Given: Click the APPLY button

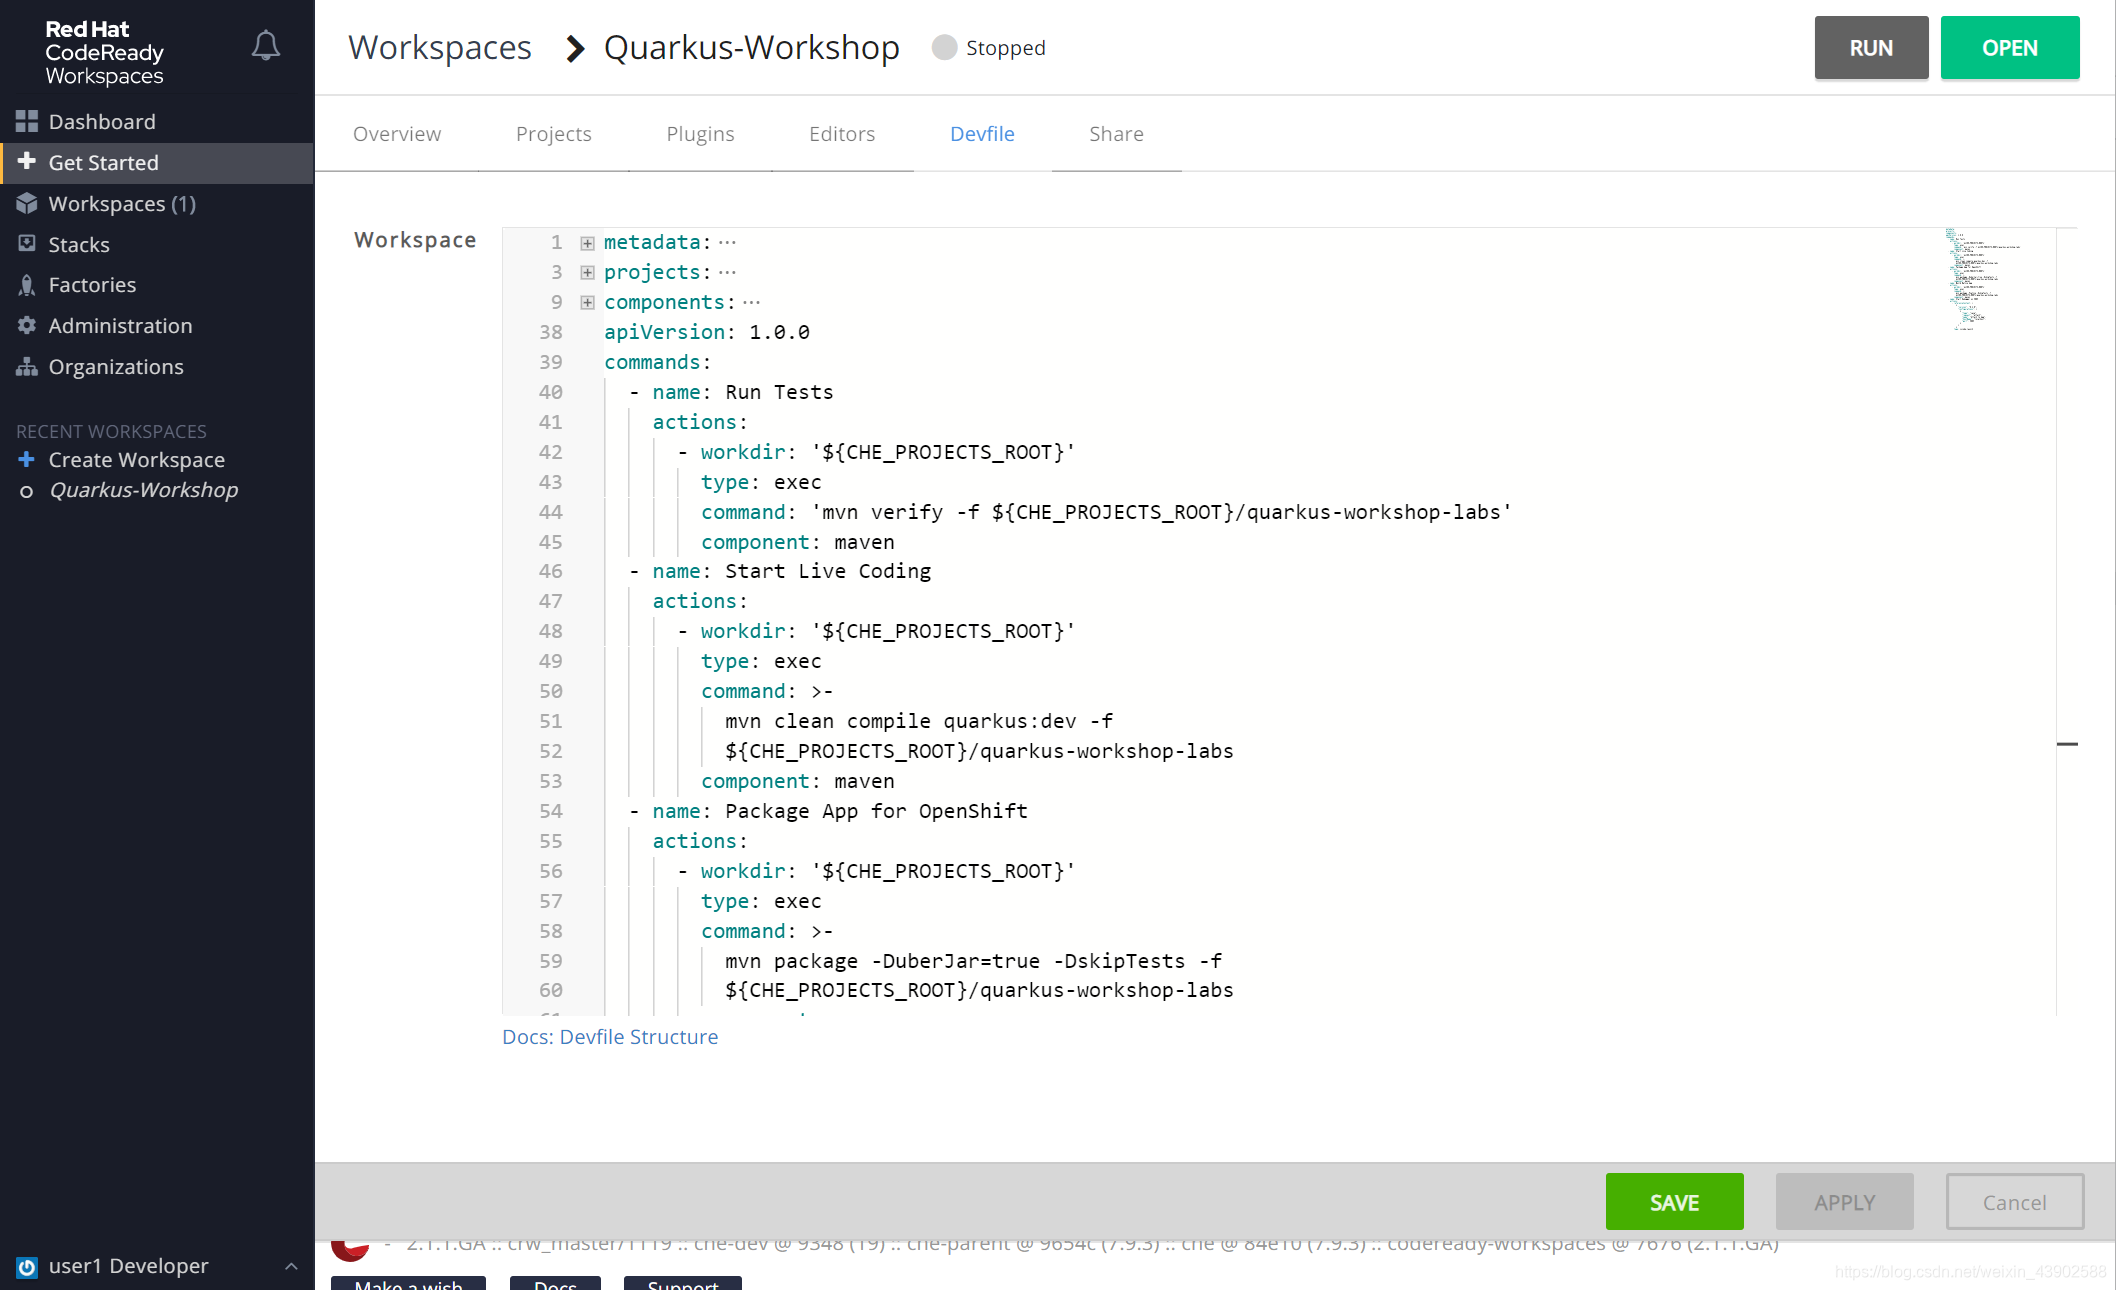Looking at the screenshot, I should 1844,1202.
